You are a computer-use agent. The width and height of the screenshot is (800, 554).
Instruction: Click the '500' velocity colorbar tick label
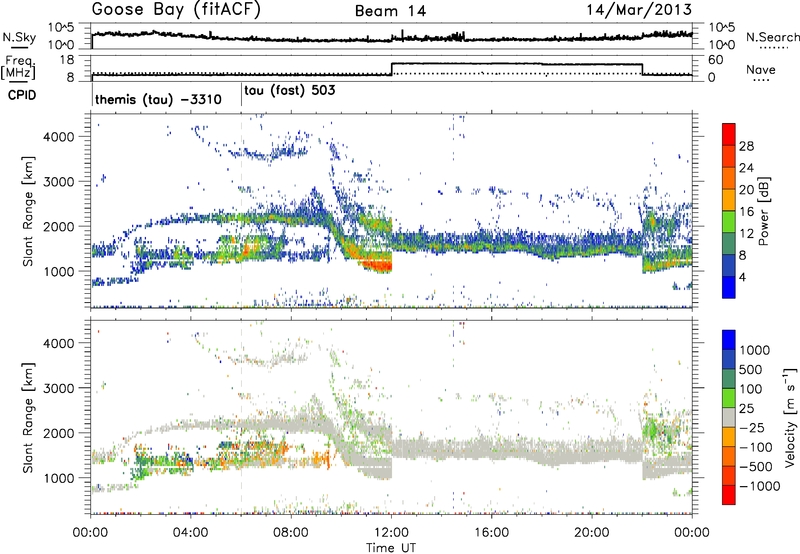coord(751,369)
